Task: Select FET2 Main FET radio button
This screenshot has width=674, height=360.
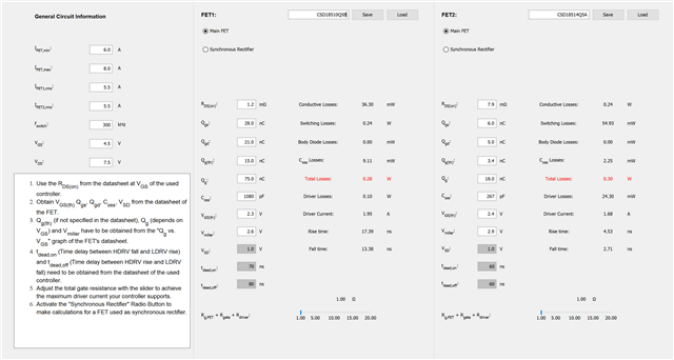Action: click(x=446, y=31)
